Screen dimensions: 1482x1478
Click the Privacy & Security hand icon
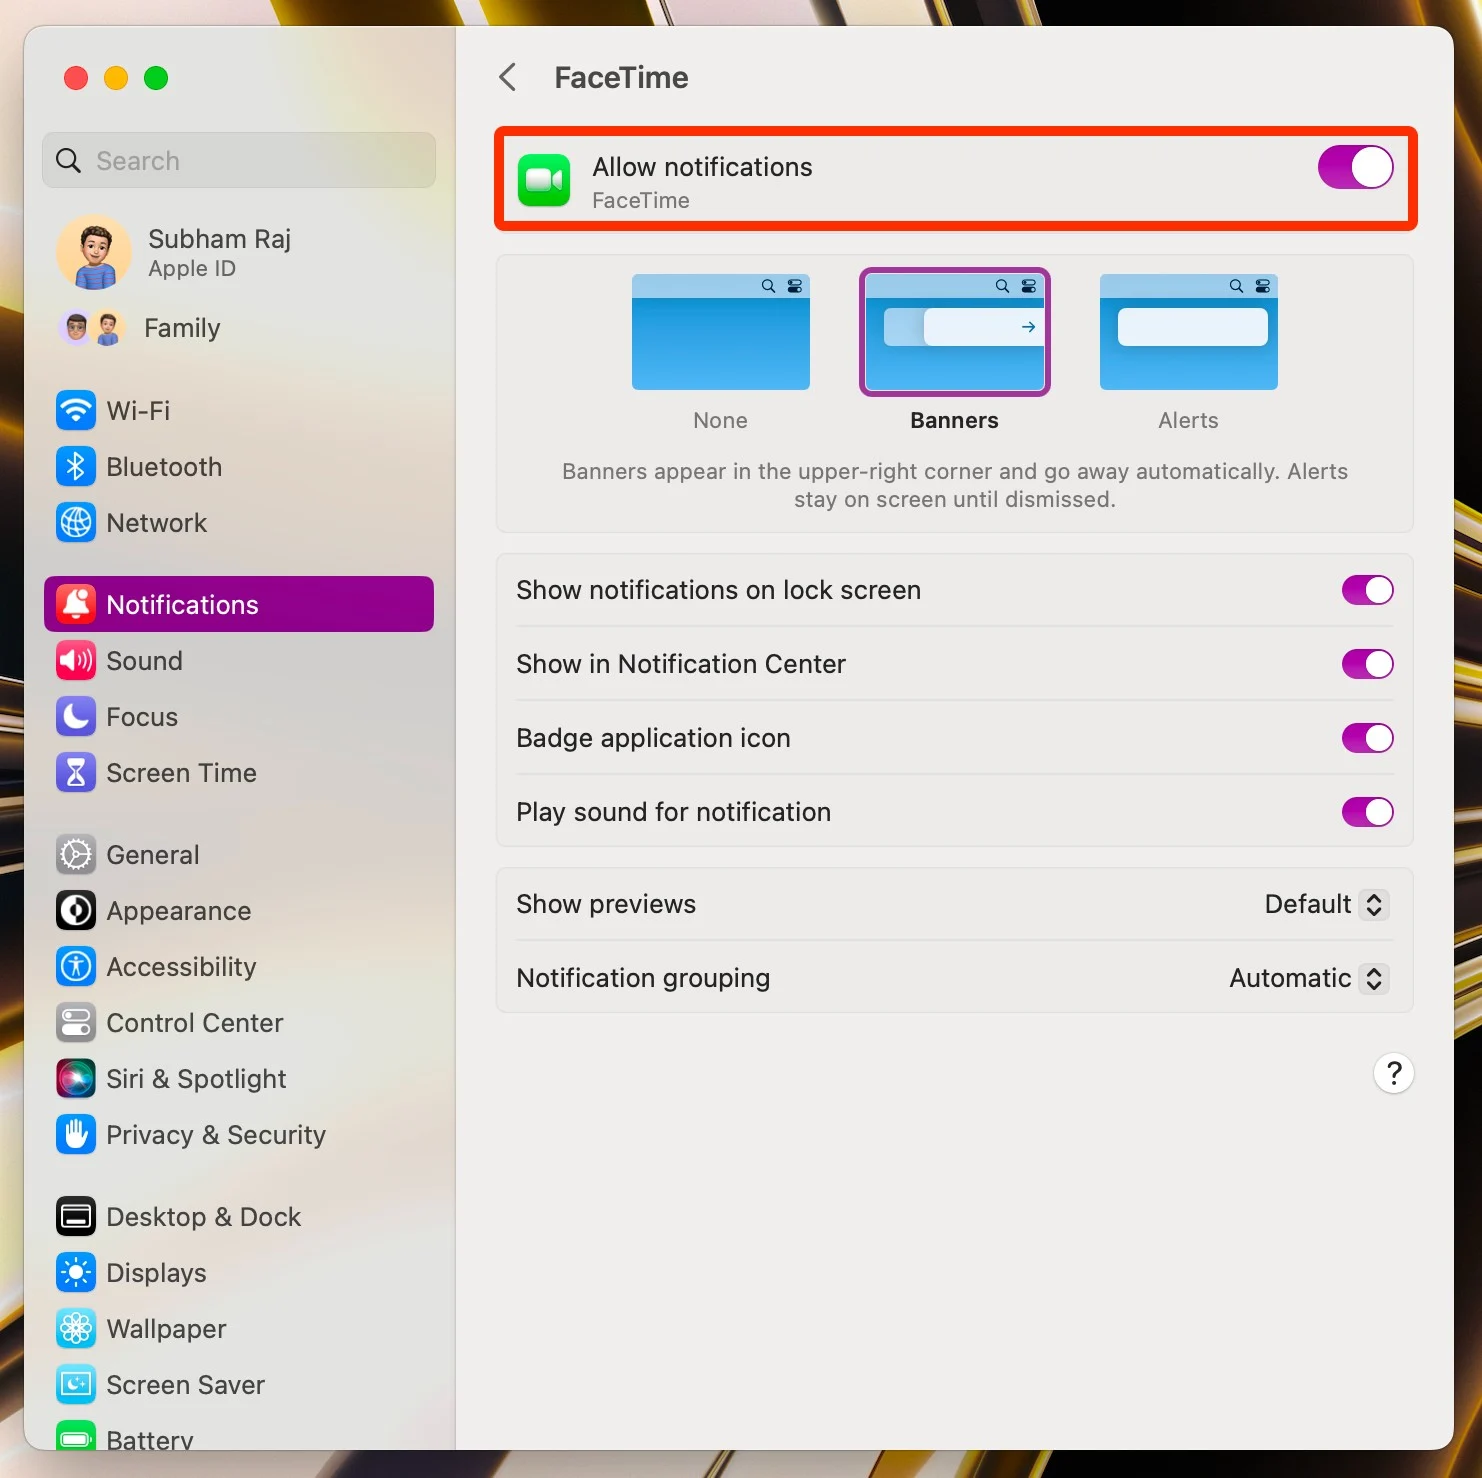[76, 1135]
